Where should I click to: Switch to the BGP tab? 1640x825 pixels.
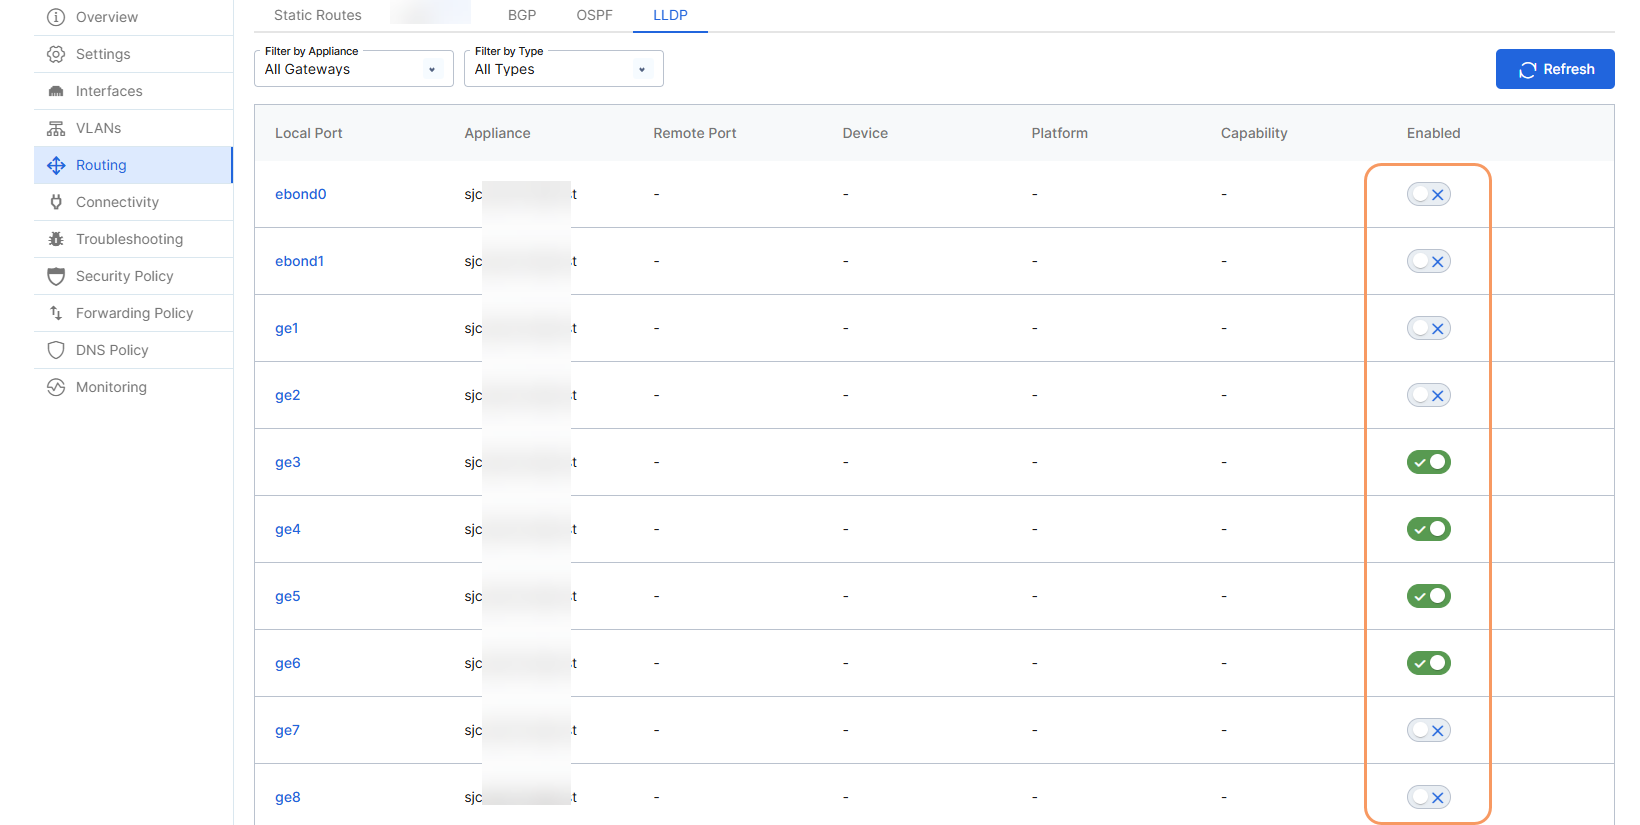click(x=522, y=15)
